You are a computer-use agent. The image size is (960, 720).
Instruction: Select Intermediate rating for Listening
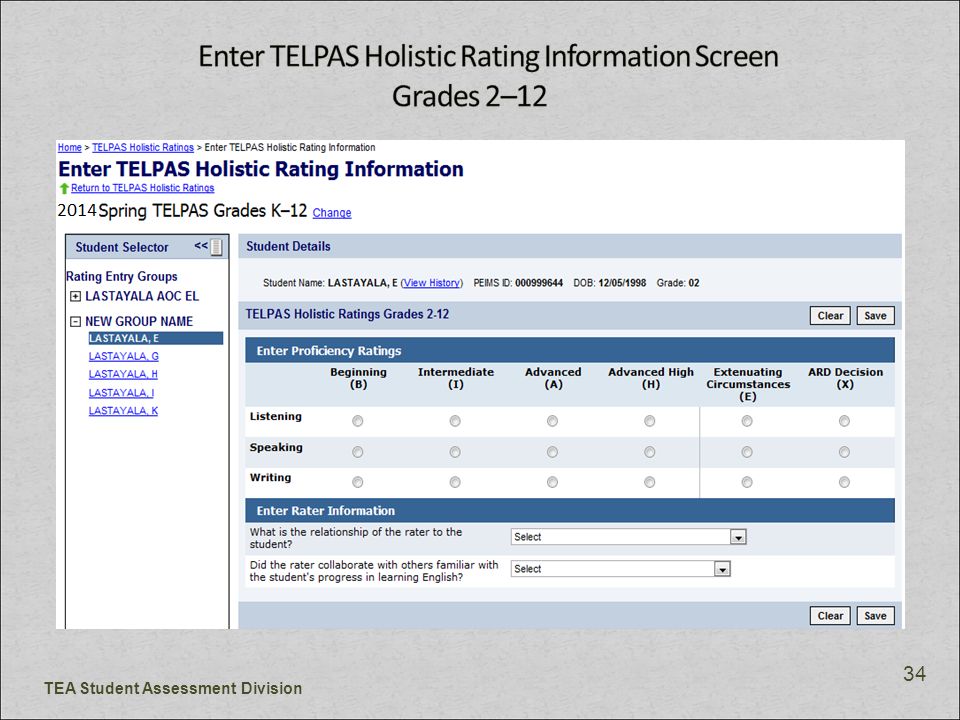pyautogui.click(x=455, y=421)
